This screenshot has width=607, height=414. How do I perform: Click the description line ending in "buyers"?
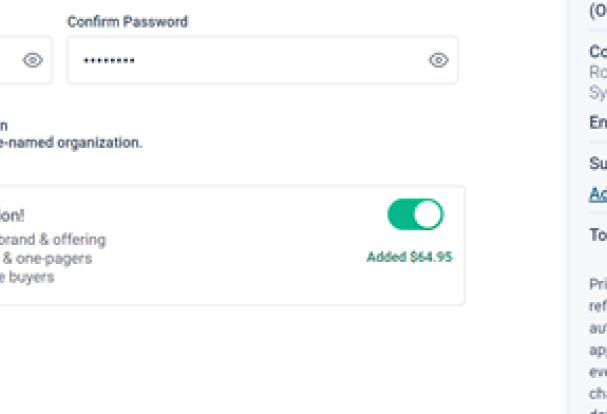click(x=27, y=277)
